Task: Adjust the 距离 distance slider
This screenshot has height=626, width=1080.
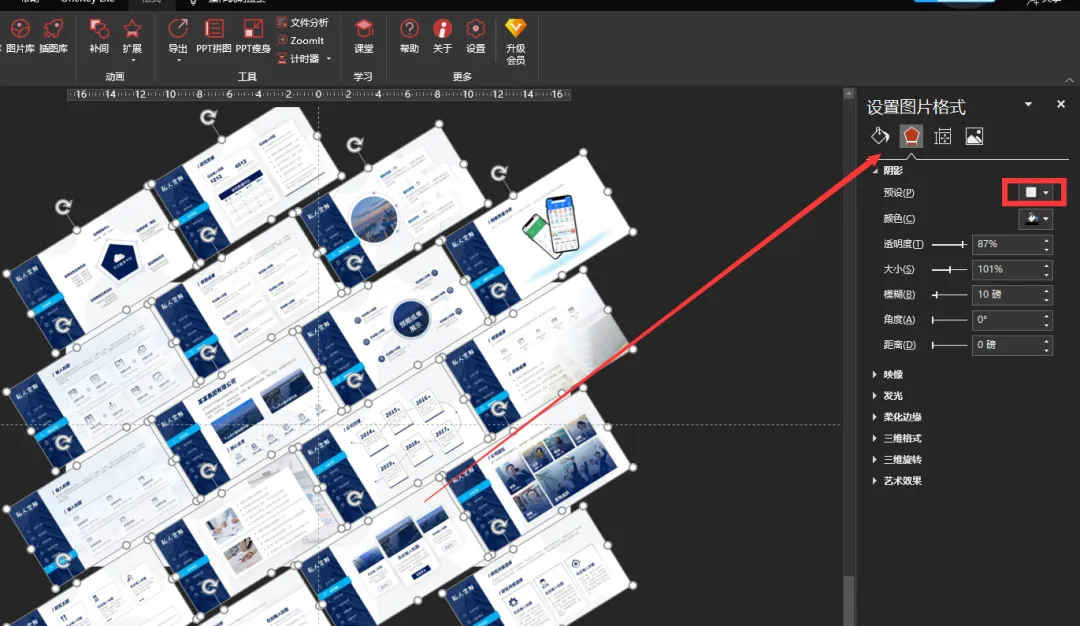Action: (x=950, y=345)
